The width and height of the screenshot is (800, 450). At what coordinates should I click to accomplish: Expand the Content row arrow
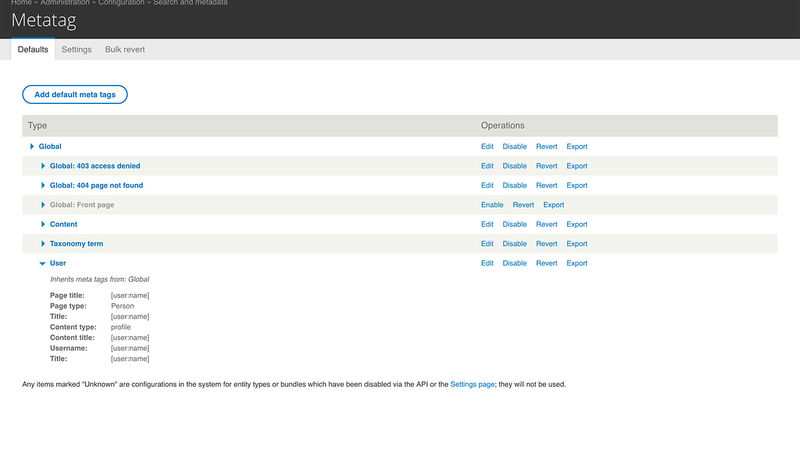tap(43, 224)
